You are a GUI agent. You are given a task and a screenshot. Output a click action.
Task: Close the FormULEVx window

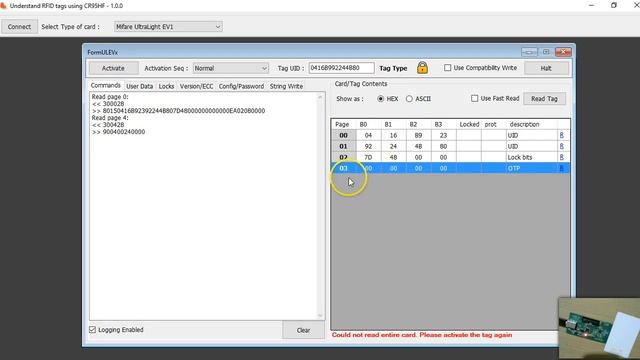click(x=563, y=52)
